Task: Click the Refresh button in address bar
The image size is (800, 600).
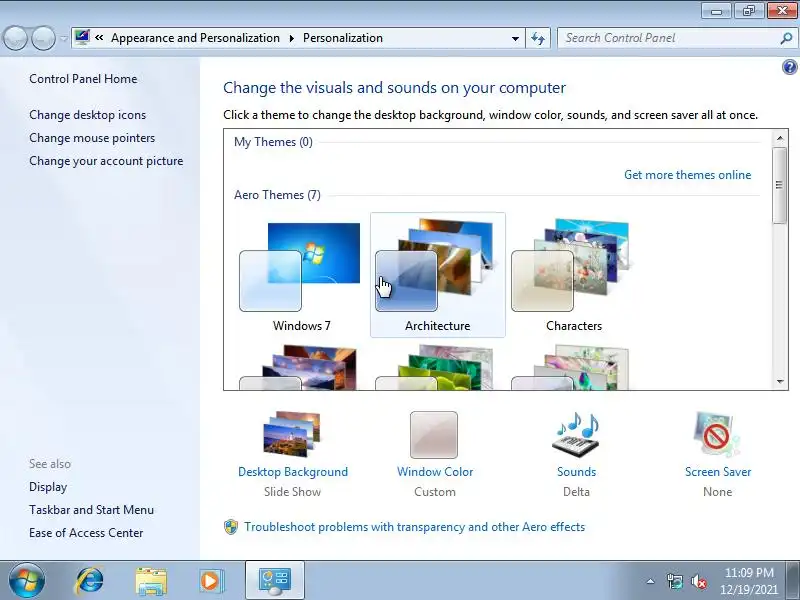Action: (538, 38)
